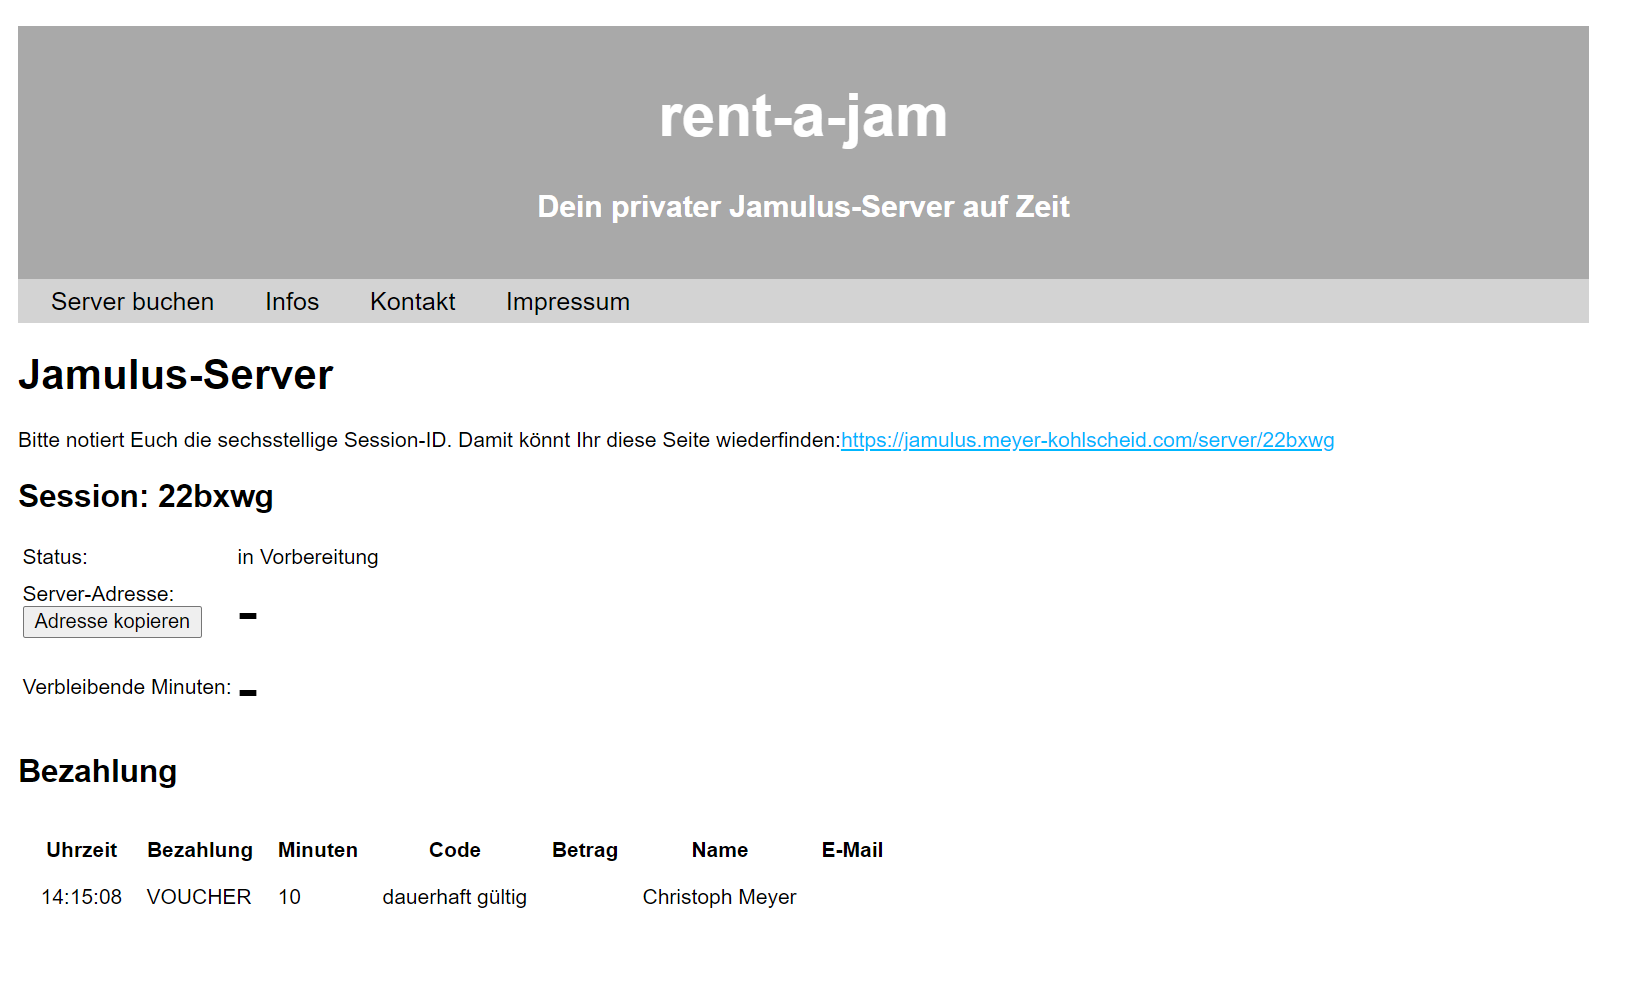Select the VOUCHER payment cell
The width and height of the screenshot is (1626, 999).
[199, 898]
